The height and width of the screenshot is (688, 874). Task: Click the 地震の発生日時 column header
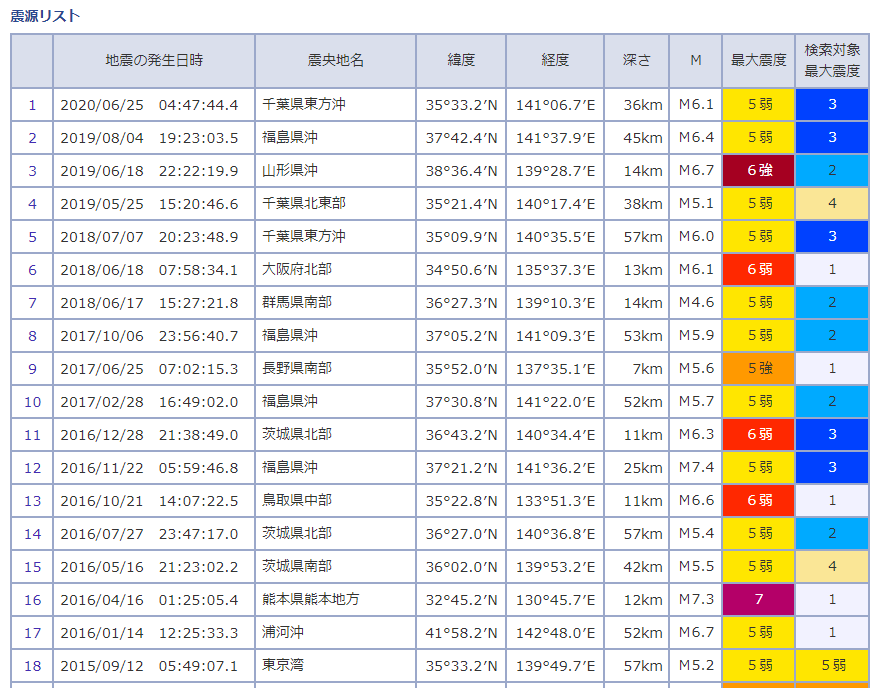point(156,62)
